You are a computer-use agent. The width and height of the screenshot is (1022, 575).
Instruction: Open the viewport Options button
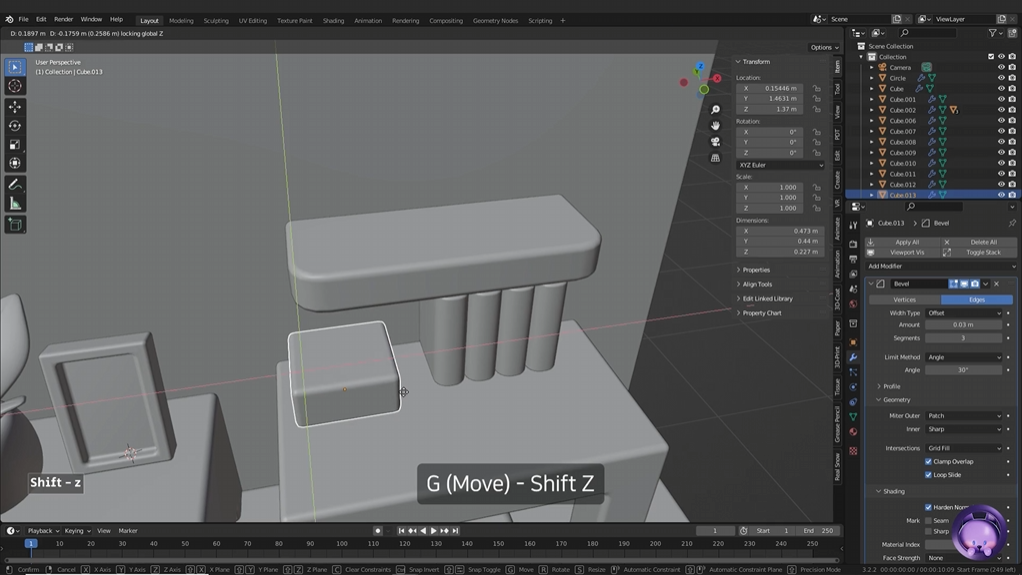pos(824,48)
